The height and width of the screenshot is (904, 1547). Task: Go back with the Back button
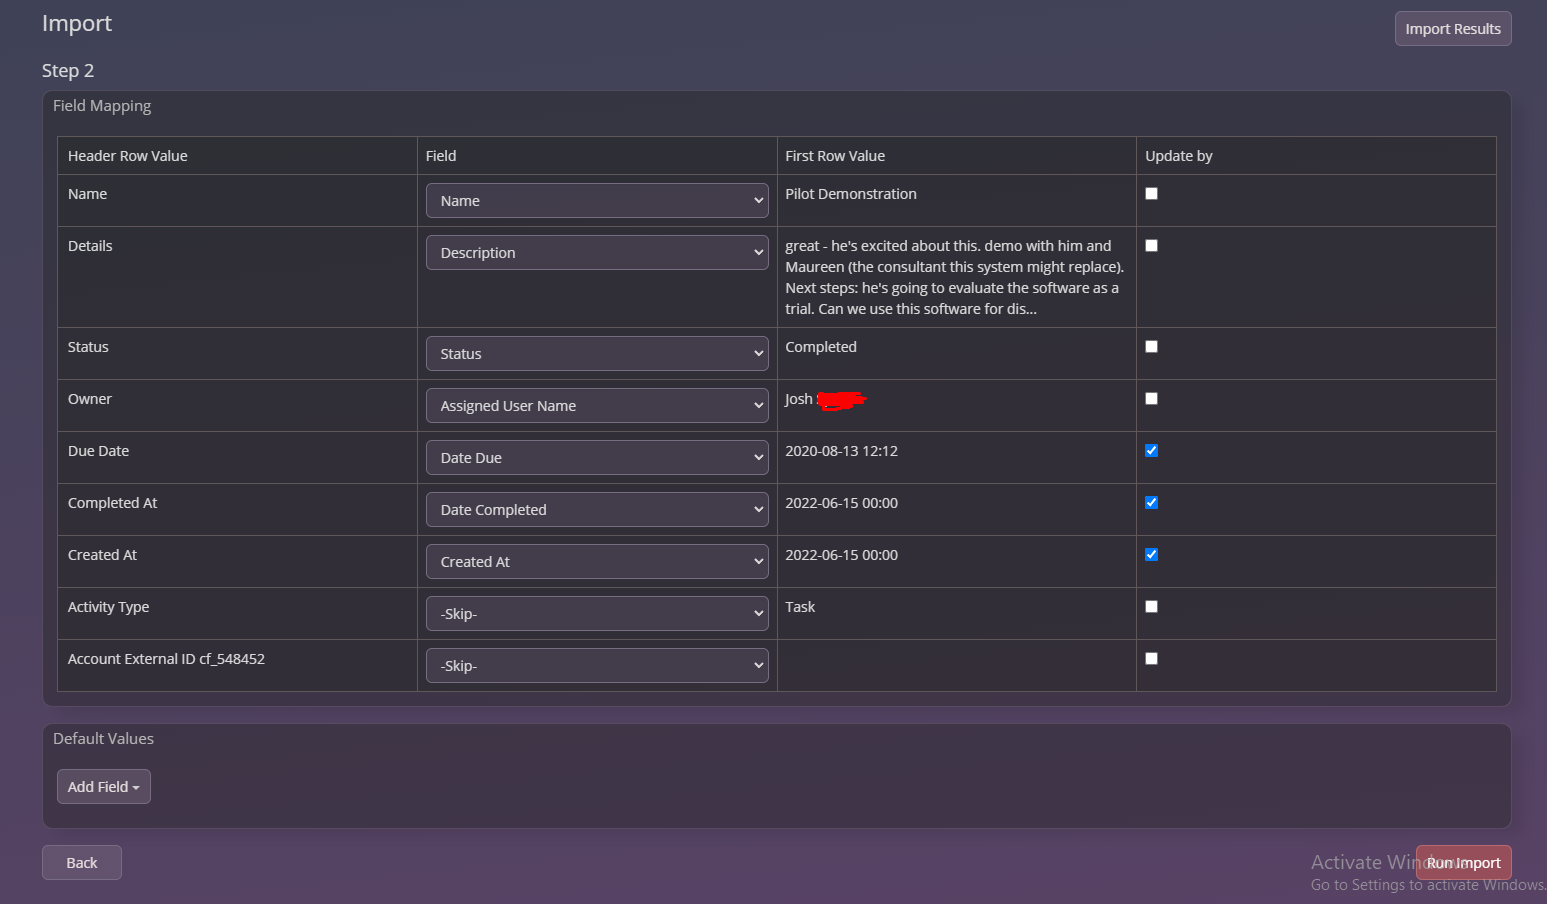[x=82, y=863]
